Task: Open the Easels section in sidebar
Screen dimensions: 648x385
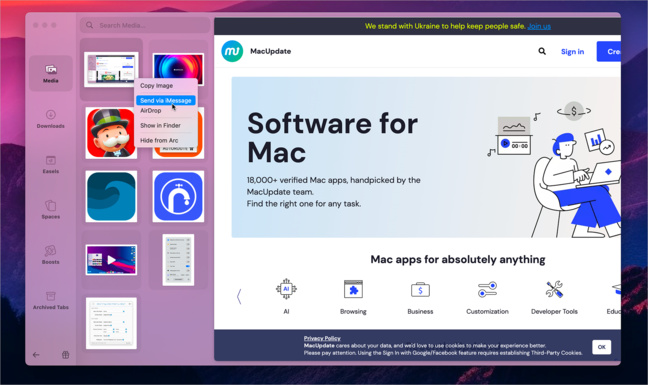Action: (x=50, y=164)
